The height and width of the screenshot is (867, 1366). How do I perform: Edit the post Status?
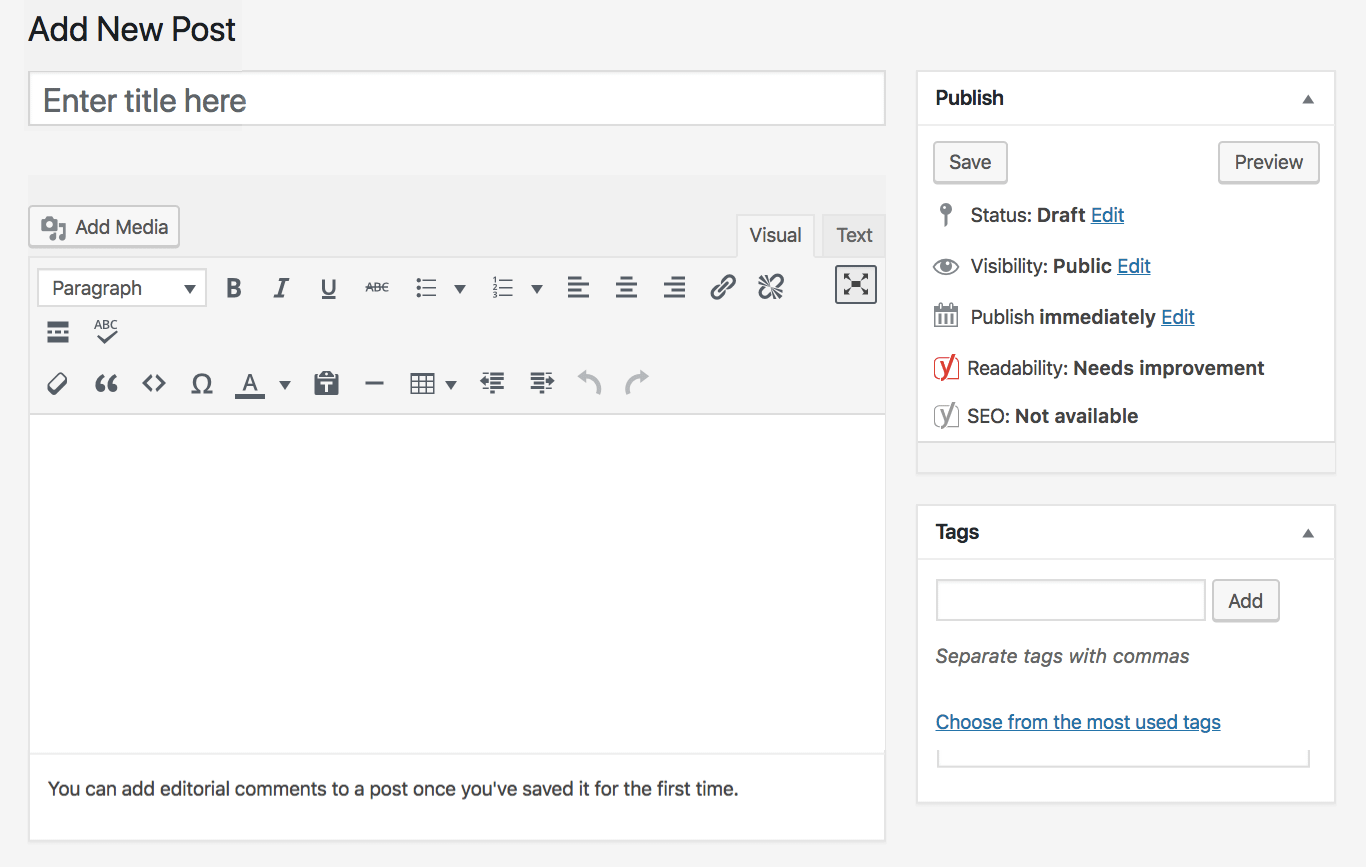pos(1107,215)
